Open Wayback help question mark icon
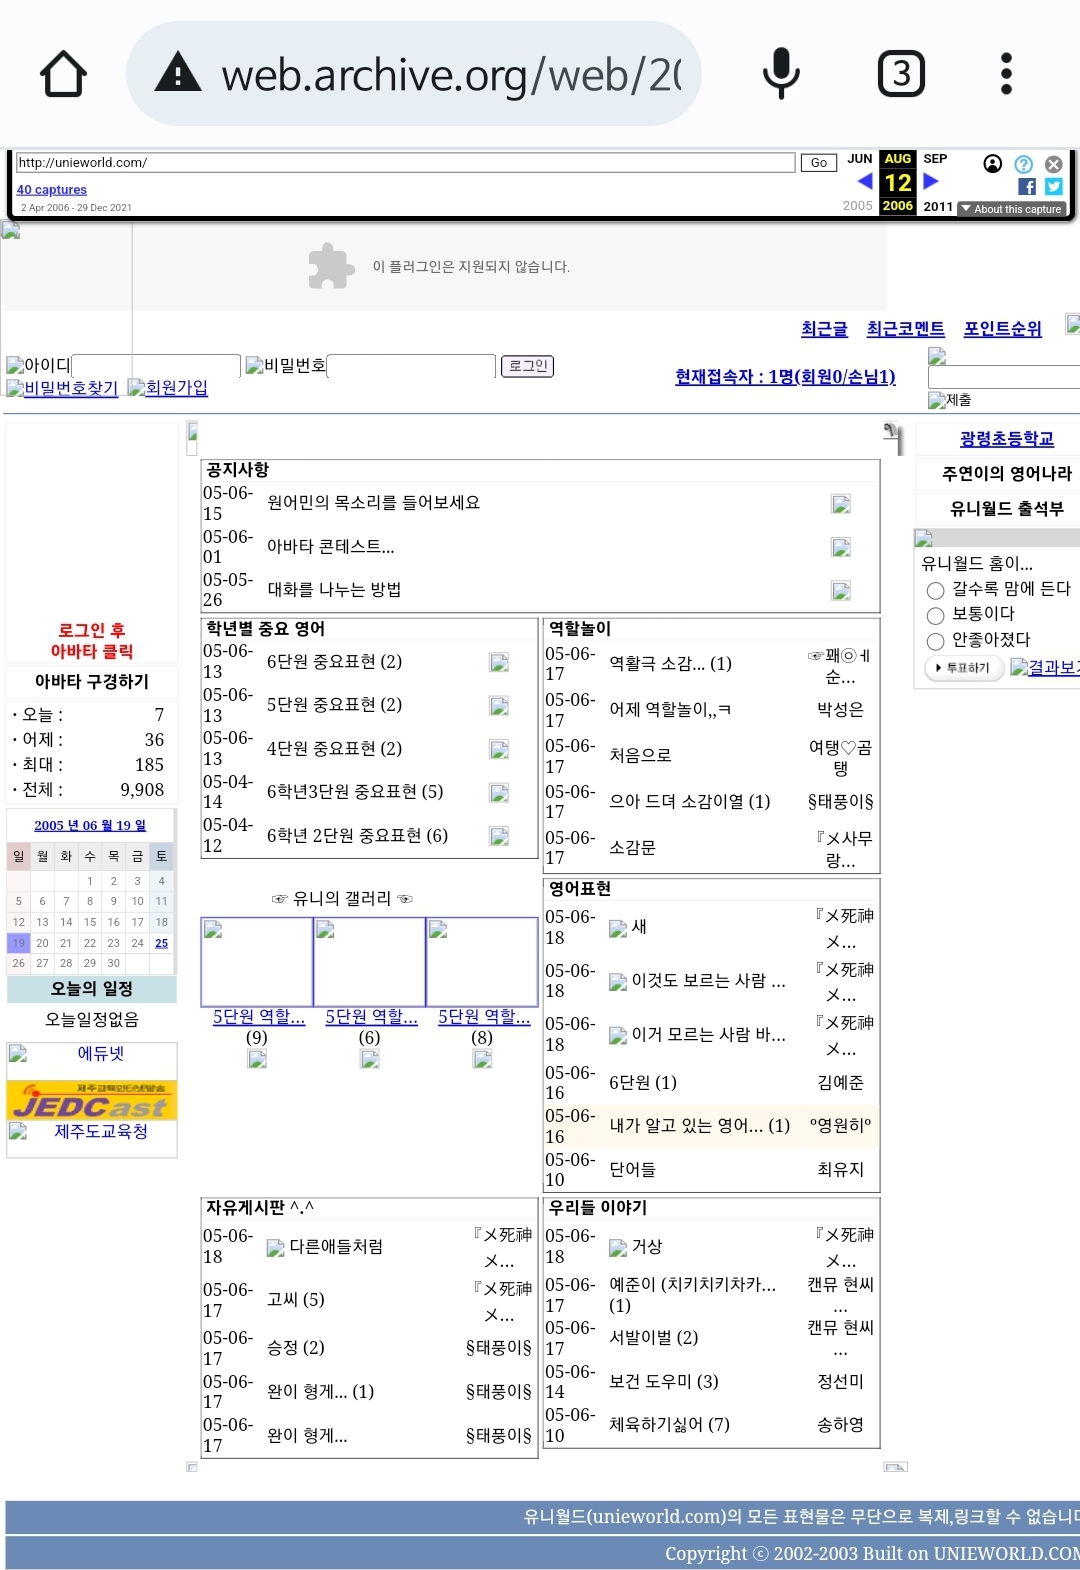Screen dimensions: 1080x1570 [1024, 164]
